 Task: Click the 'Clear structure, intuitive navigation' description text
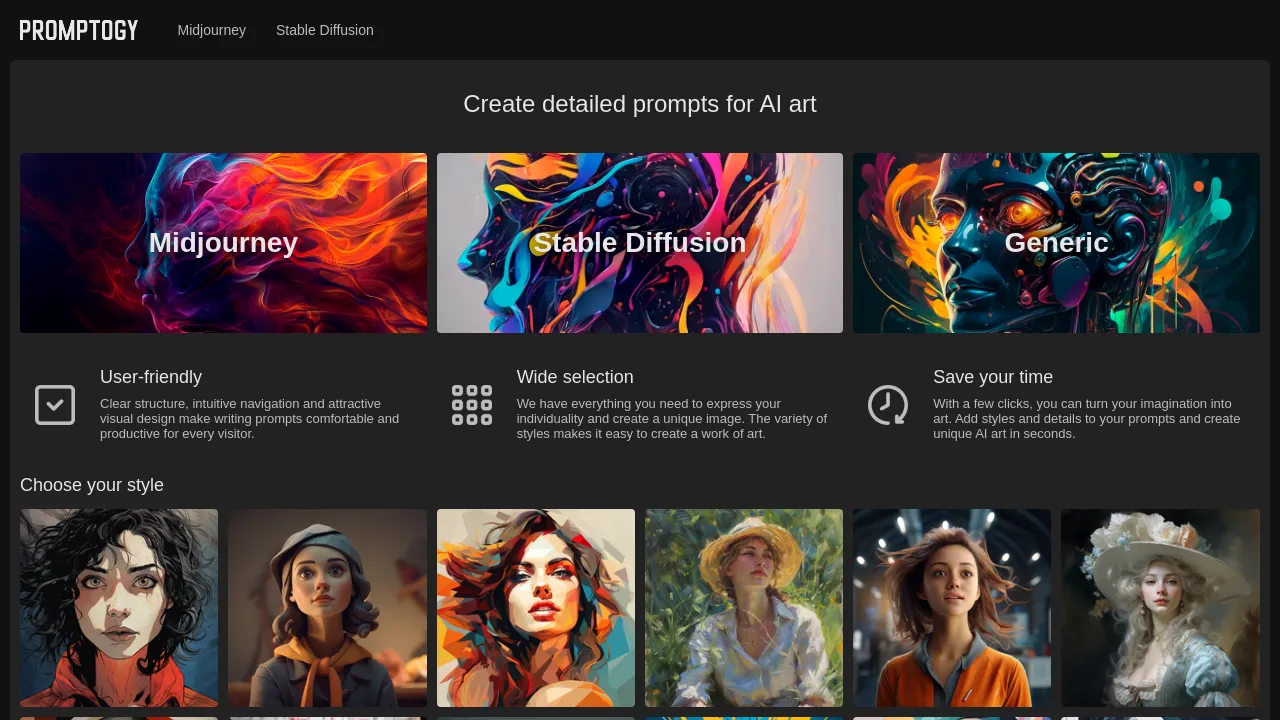tap(250, 419)
